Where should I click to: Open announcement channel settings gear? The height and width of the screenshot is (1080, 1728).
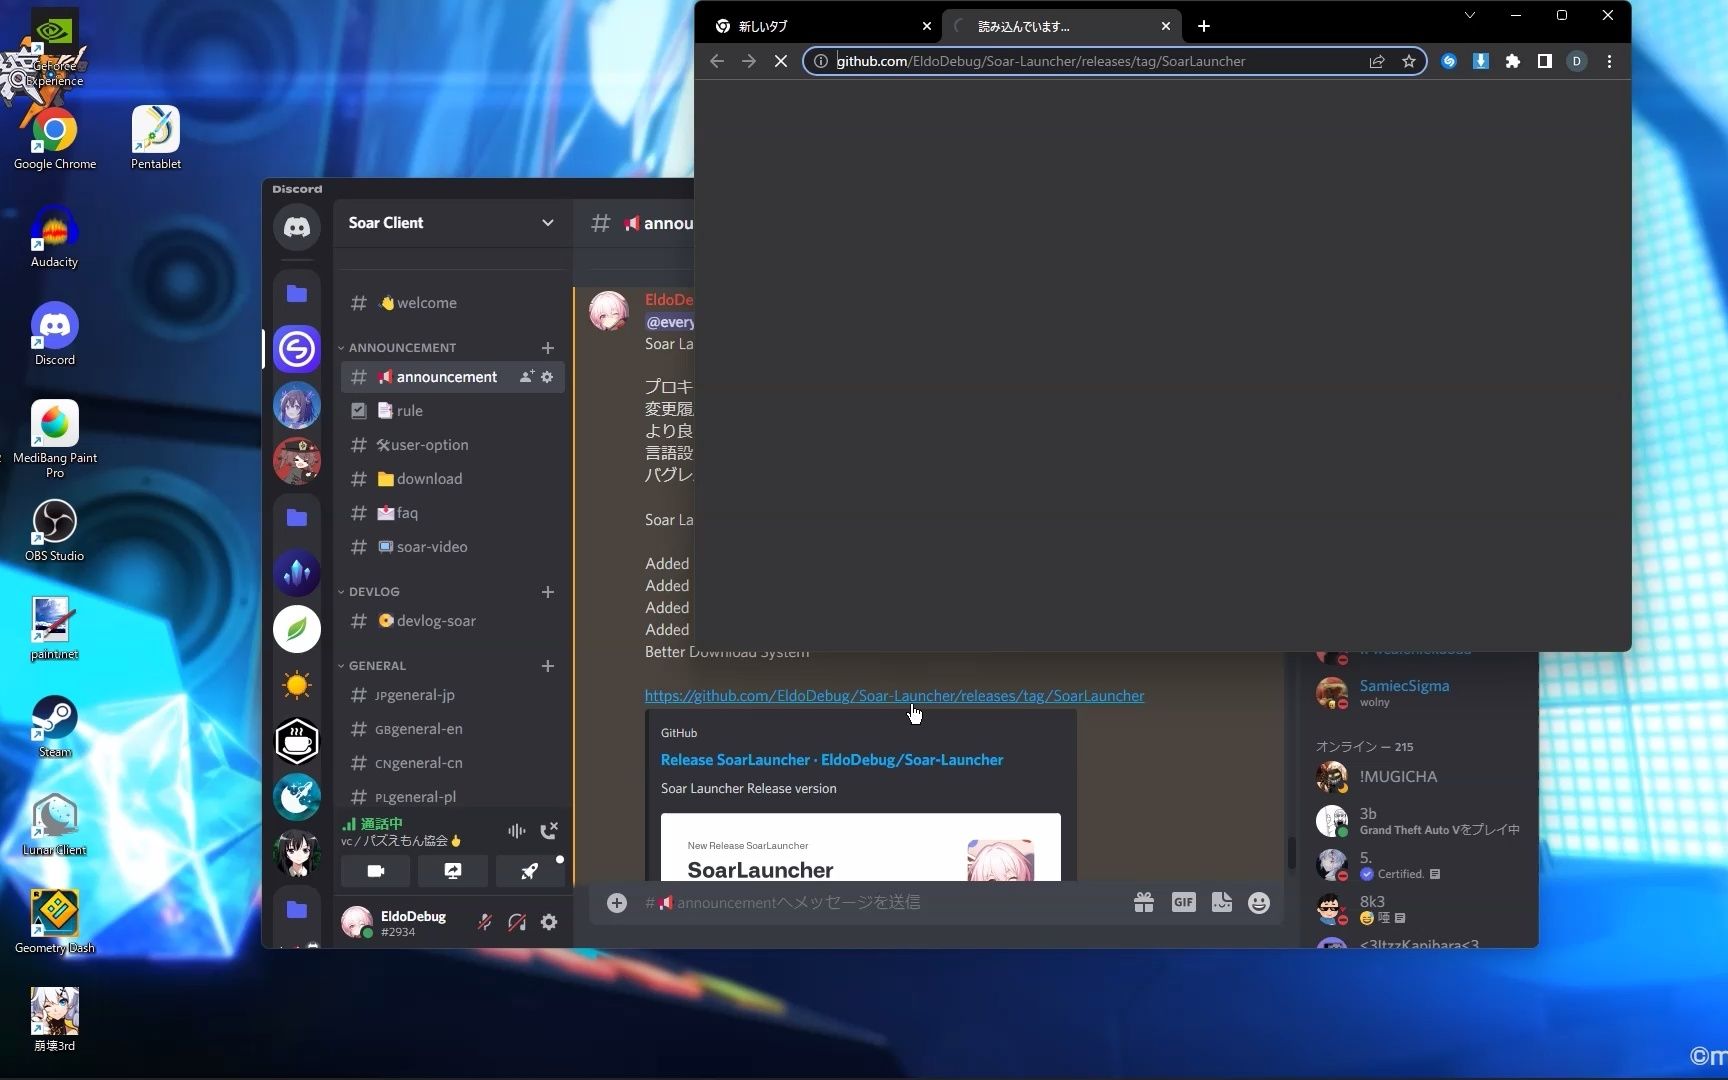pyautogui.click(x=547, y=377)
